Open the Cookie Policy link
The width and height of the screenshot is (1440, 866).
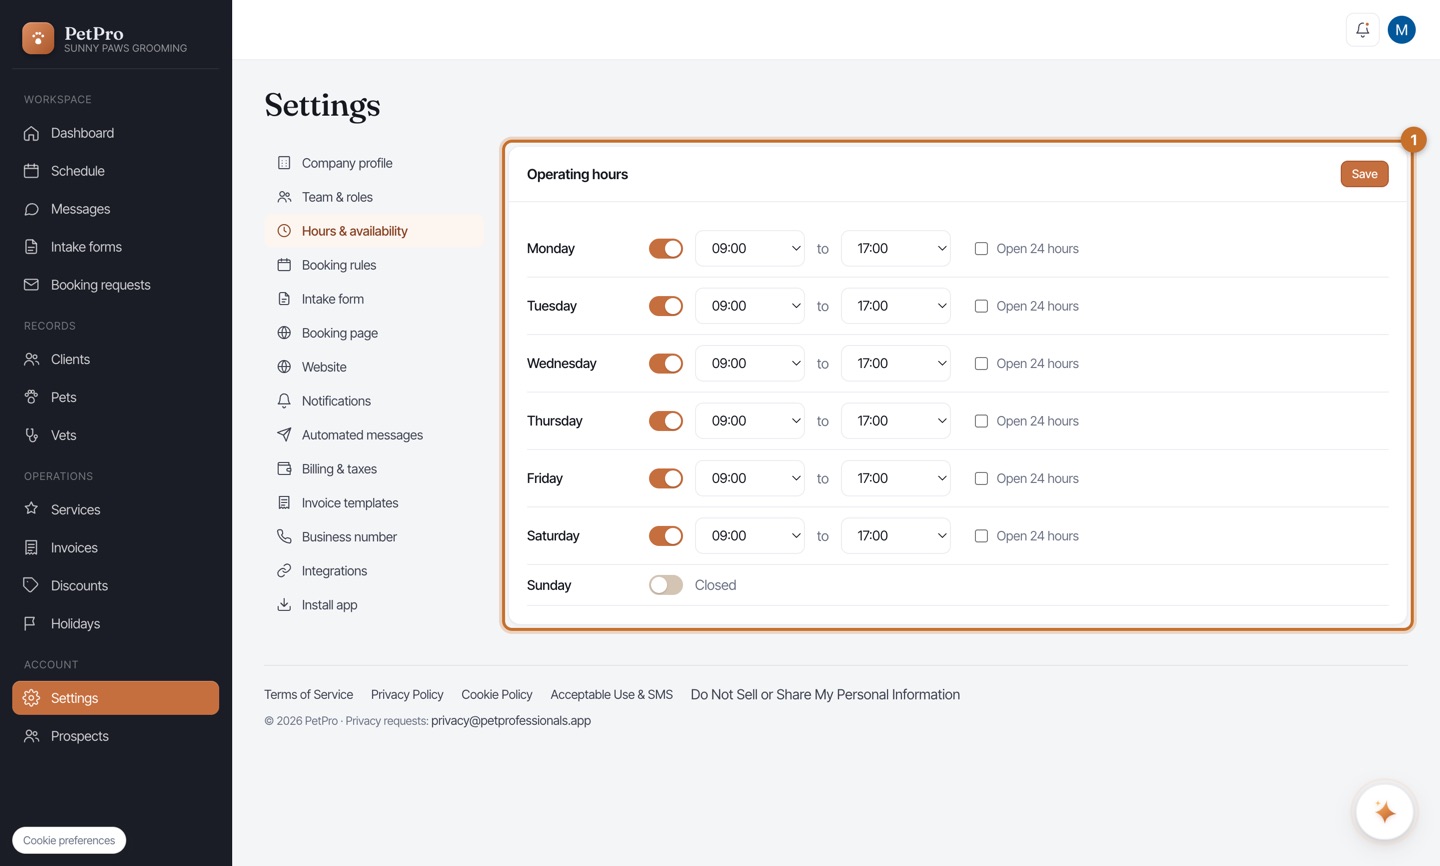[x=497, y=694]
